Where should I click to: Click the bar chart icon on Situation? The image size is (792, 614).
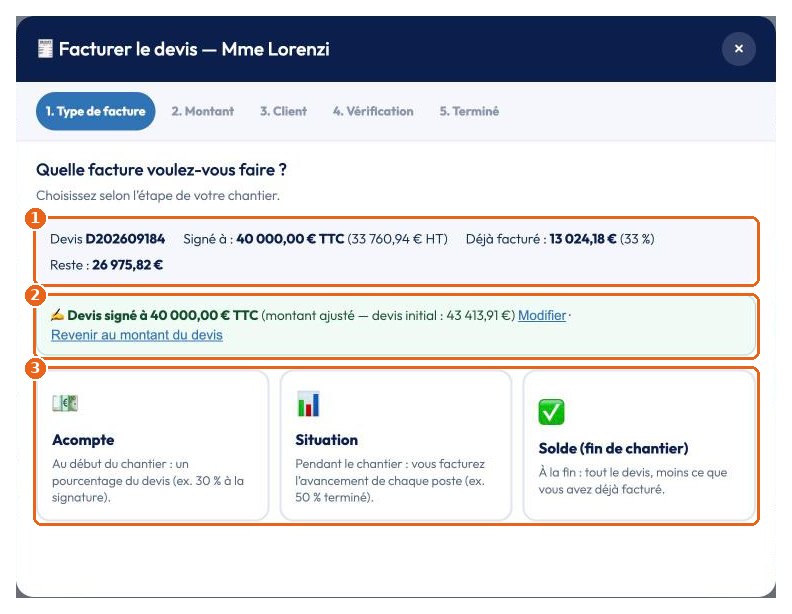[x=309, y=403]
